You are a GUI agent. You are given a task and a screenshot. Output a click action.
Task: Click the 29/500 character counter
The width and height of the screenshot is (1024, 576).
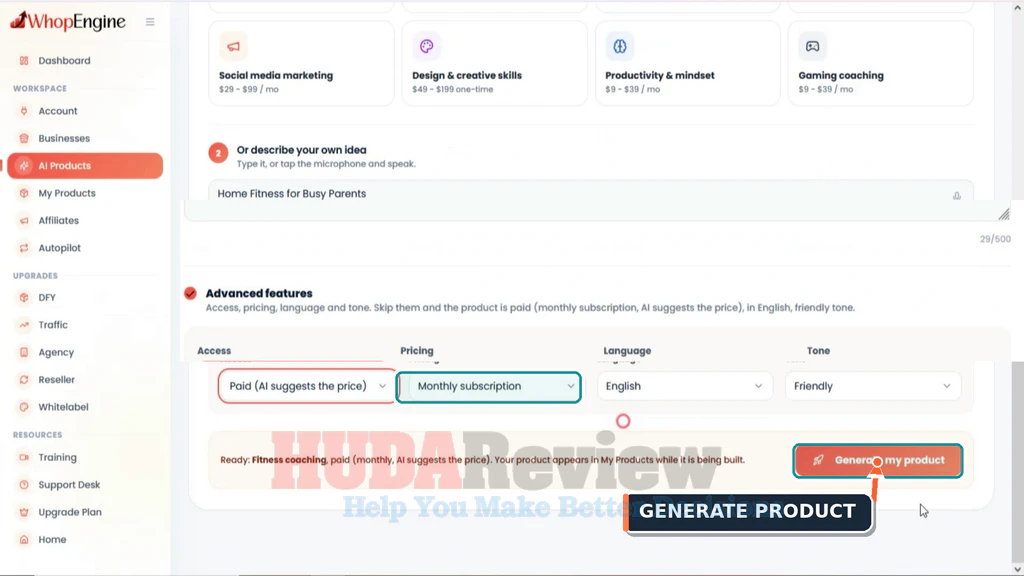[995, 239]
